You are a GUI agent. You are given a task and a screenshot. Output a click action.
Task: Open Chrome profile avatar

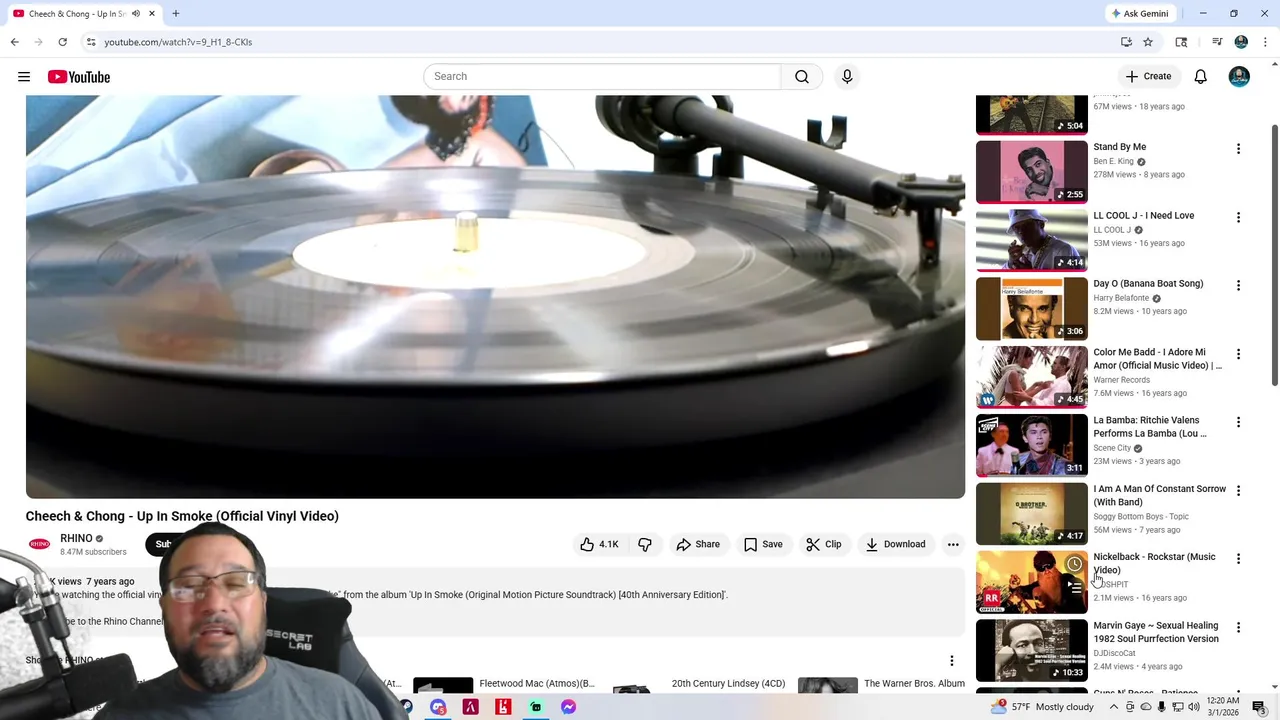tap(1241, 42)
